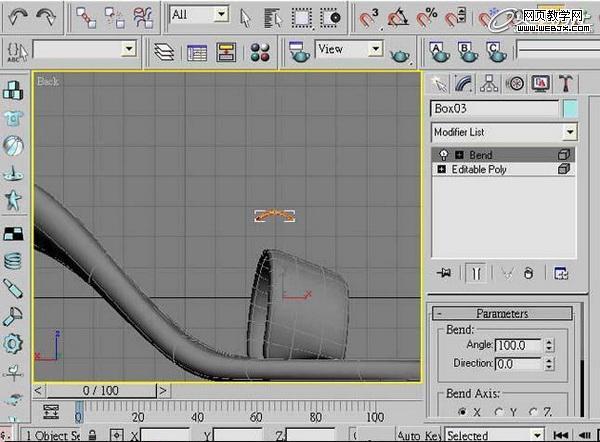Open the Utilities hammer tab

click(x=566, y=83)
